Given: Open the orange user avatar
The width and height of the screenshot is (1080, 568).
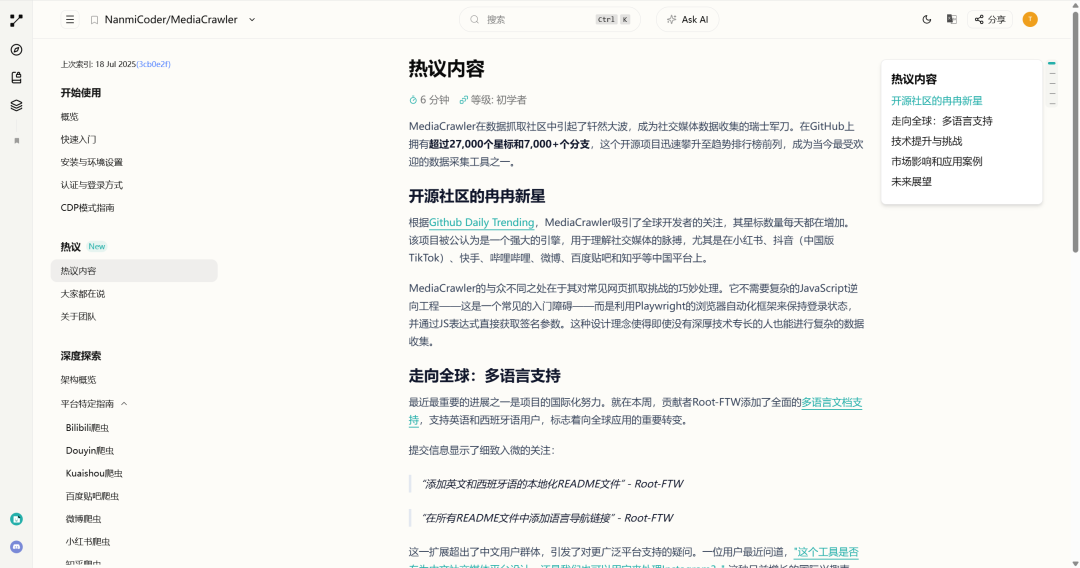Looking at the screenshot, I should (x=1030, y=19).
